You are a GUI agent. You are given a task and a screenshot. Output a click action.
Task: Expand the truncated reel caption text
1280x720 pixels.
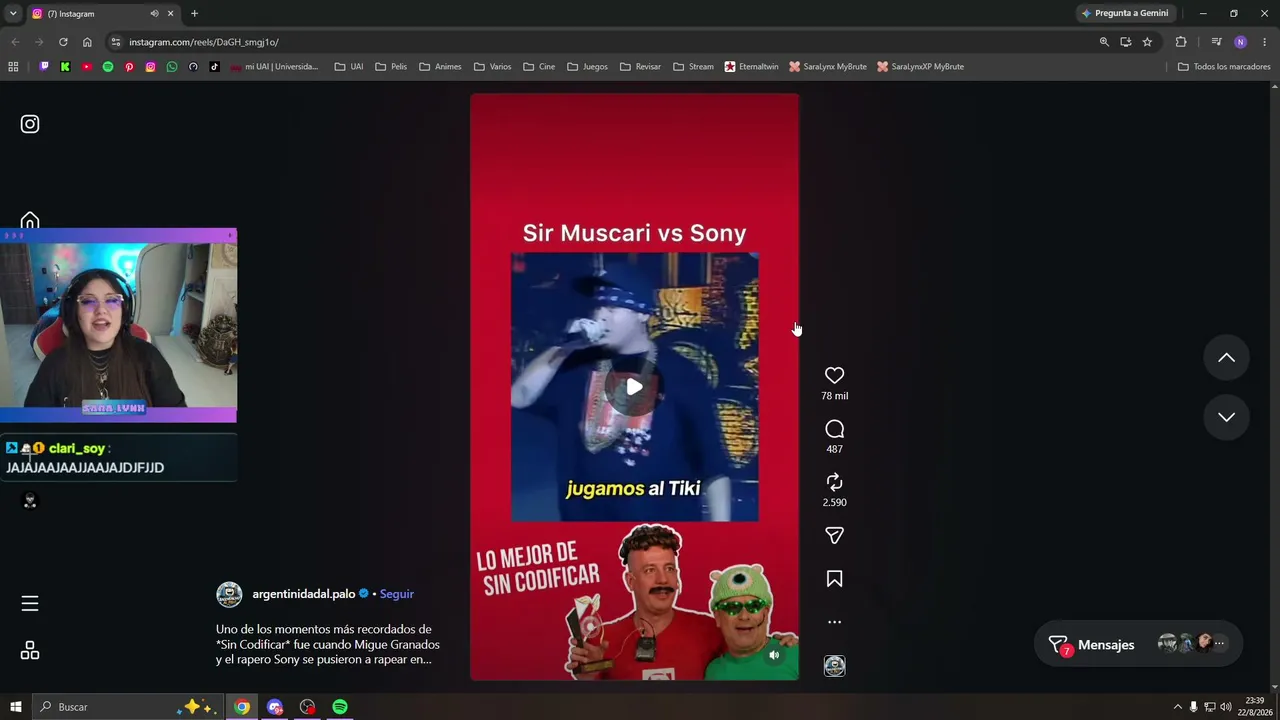[328, 645]
